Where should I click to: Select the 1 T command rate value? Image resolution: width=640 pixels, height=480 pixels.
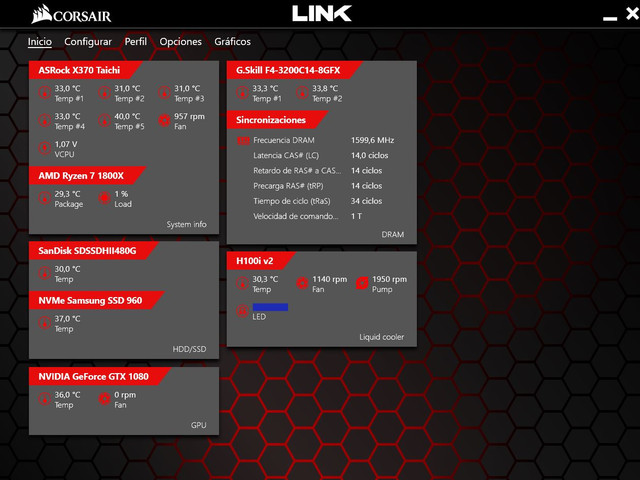(356, 216)
